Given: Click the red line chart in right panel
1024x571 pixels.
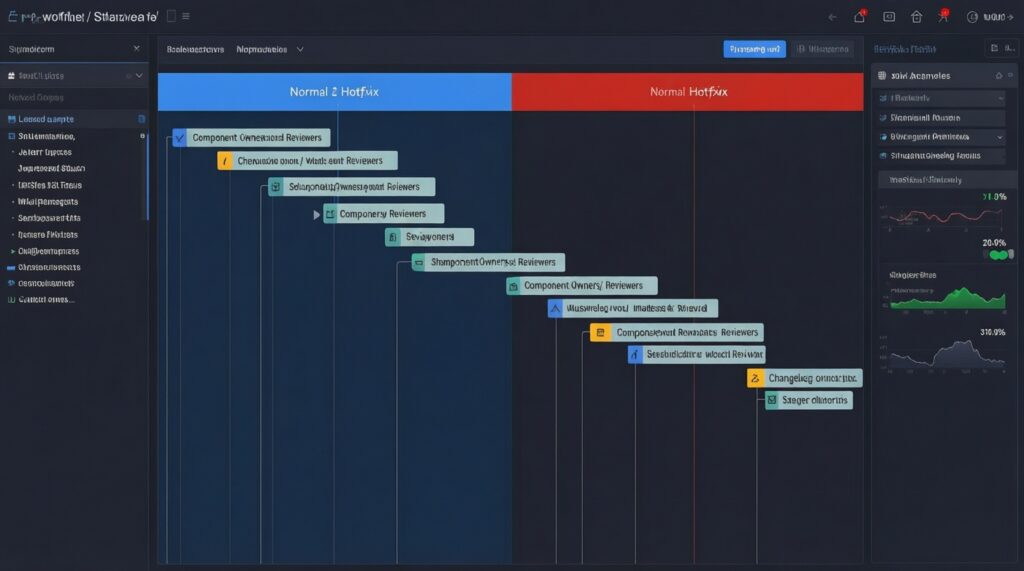Looking at the screenshot, I should click(x=942, y=214).
